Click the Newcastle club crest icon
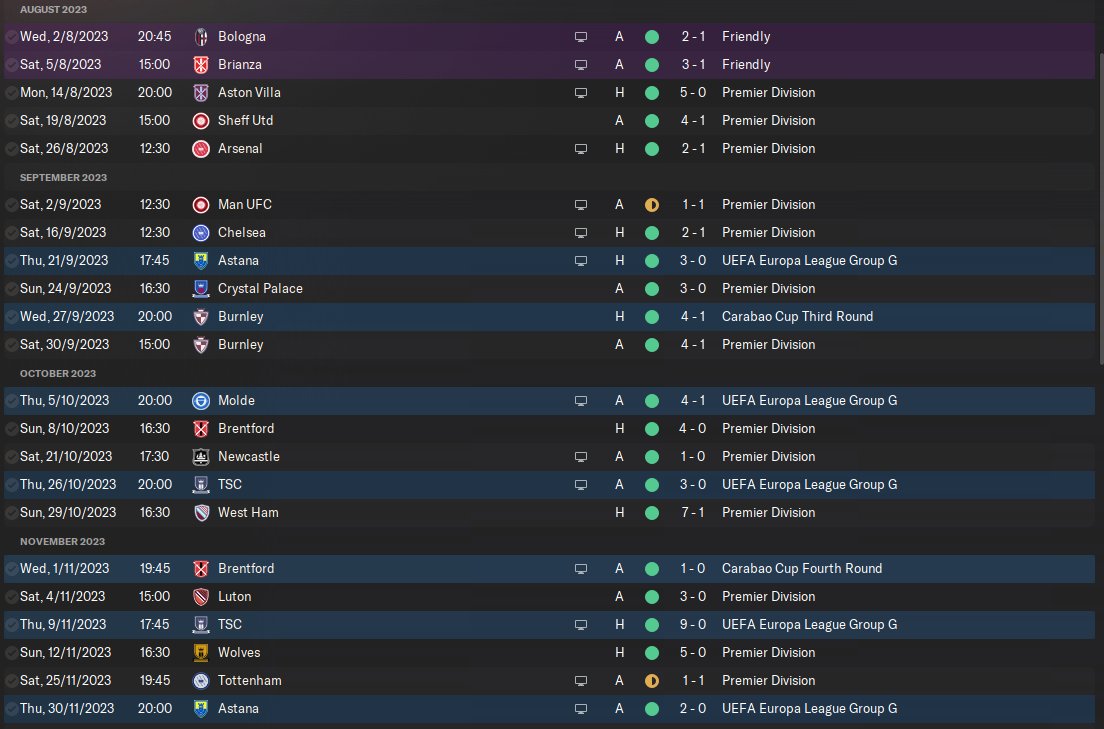The width and height of the screenshot is (1104, 729). [x=200, y=456]
